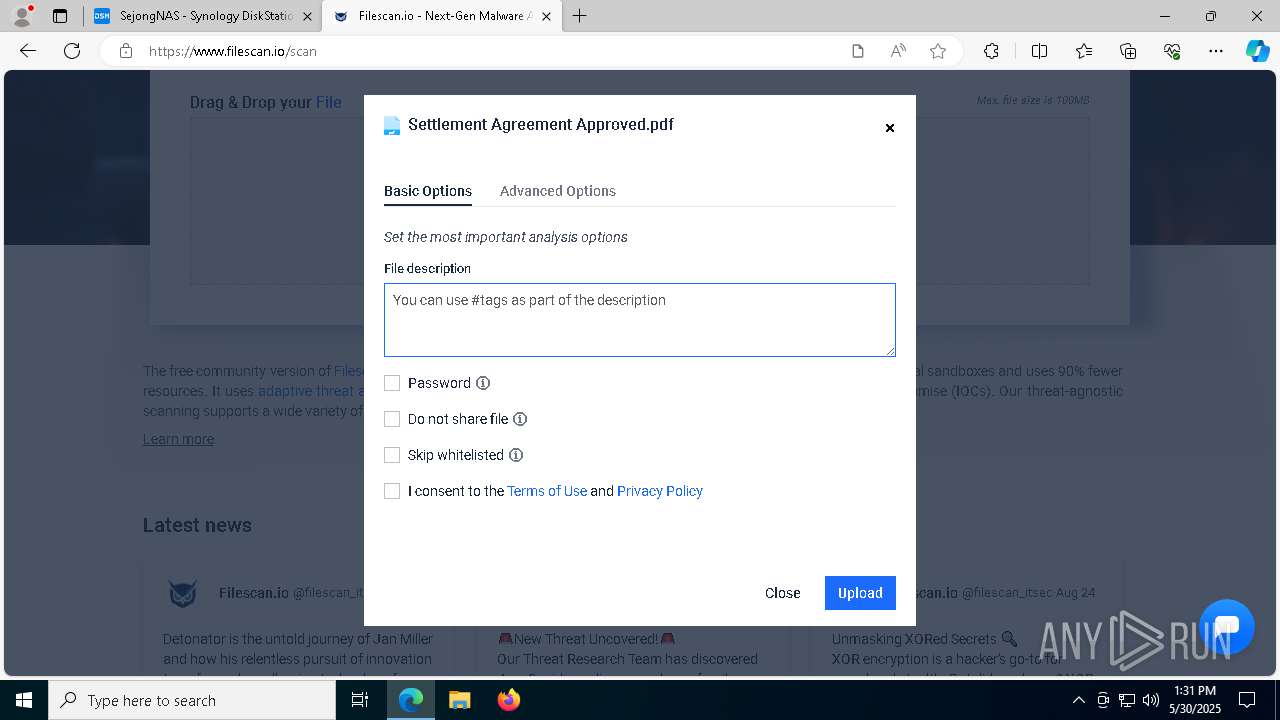1280x720 pixels.
Task: Open volume control in tray
Action: pos(1150,700)
